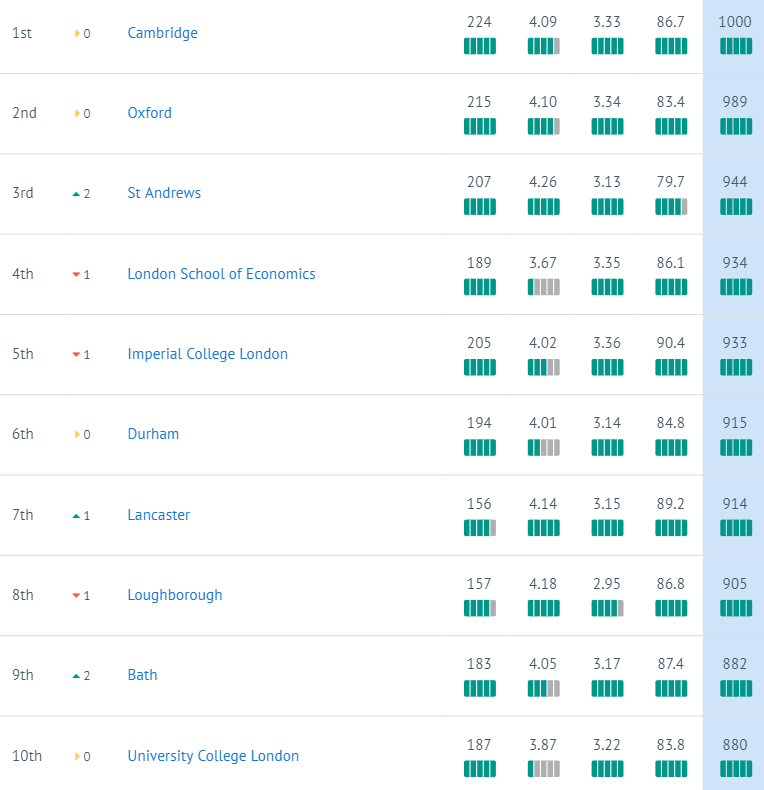This screenshot has height=790, width=764.
Task: Click Durham no-change orange arrow
Action: coord(77,434)
